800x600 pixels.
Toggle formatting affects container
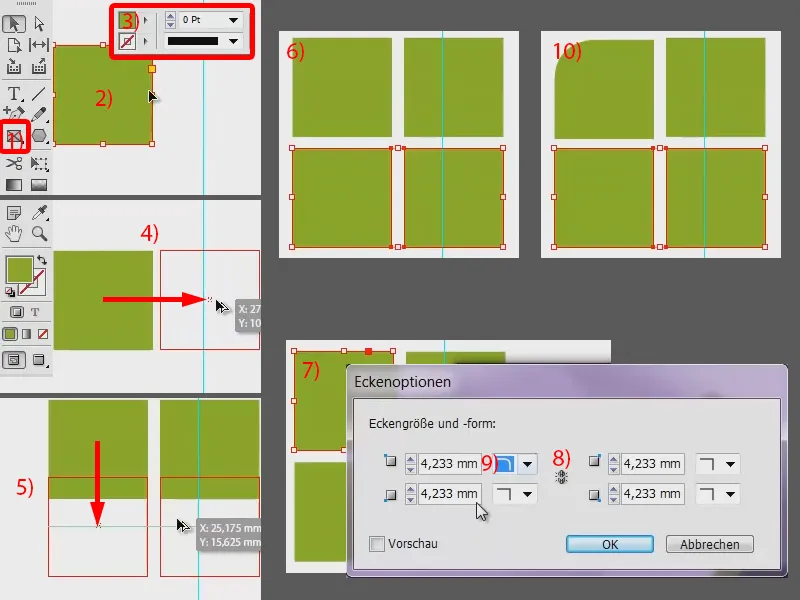pos(16,312)
